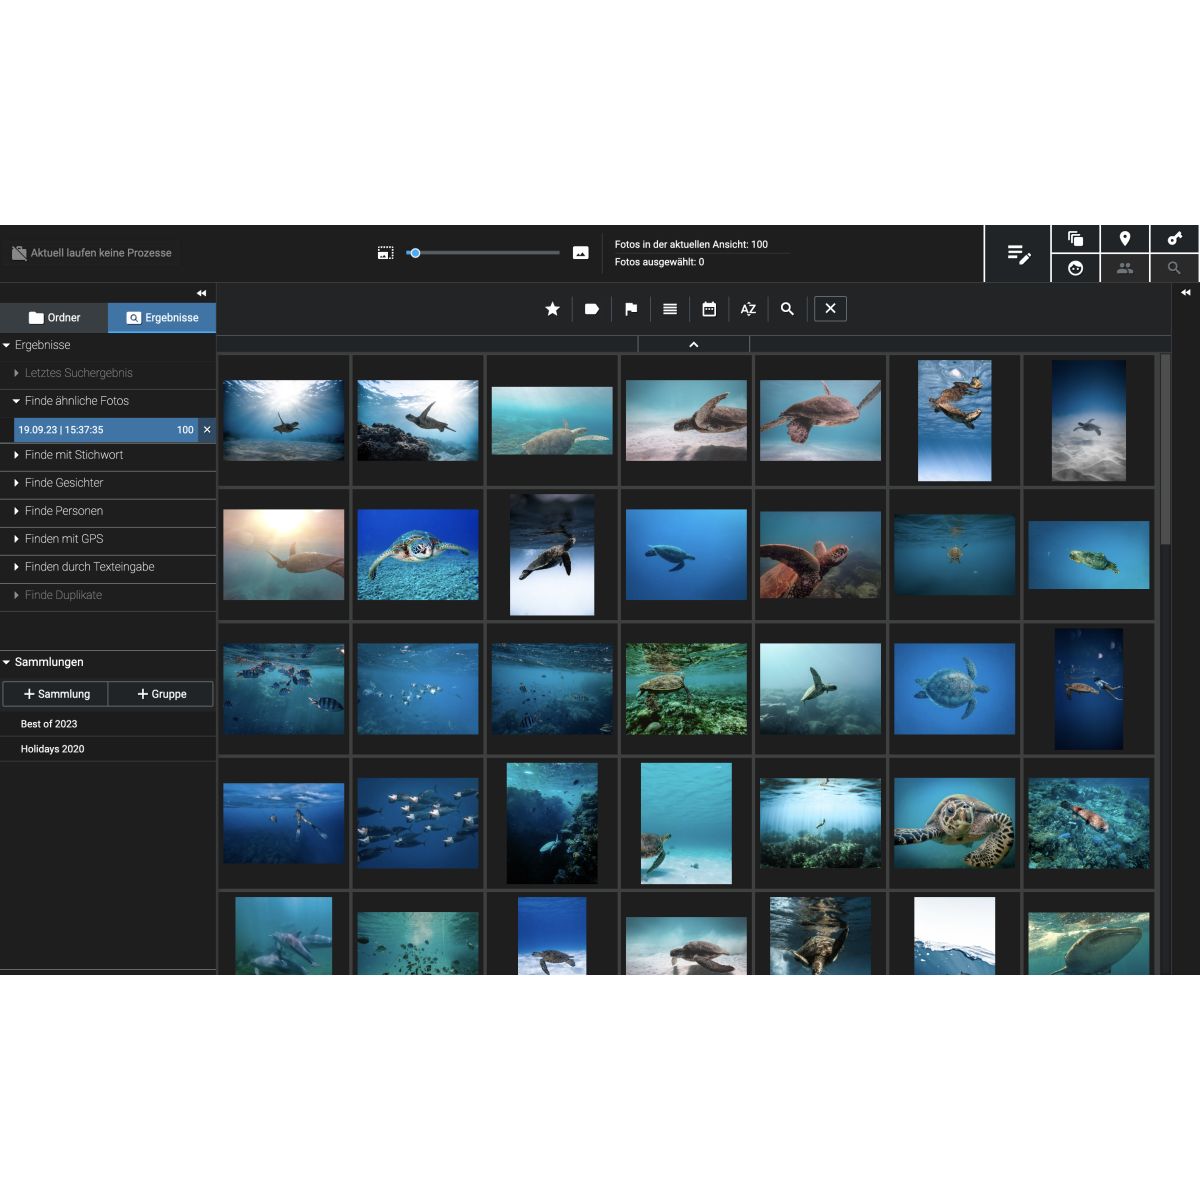Click the key icon in top right
The width and height of the screenshot is (1200, 1200).
coord(1175,238)
